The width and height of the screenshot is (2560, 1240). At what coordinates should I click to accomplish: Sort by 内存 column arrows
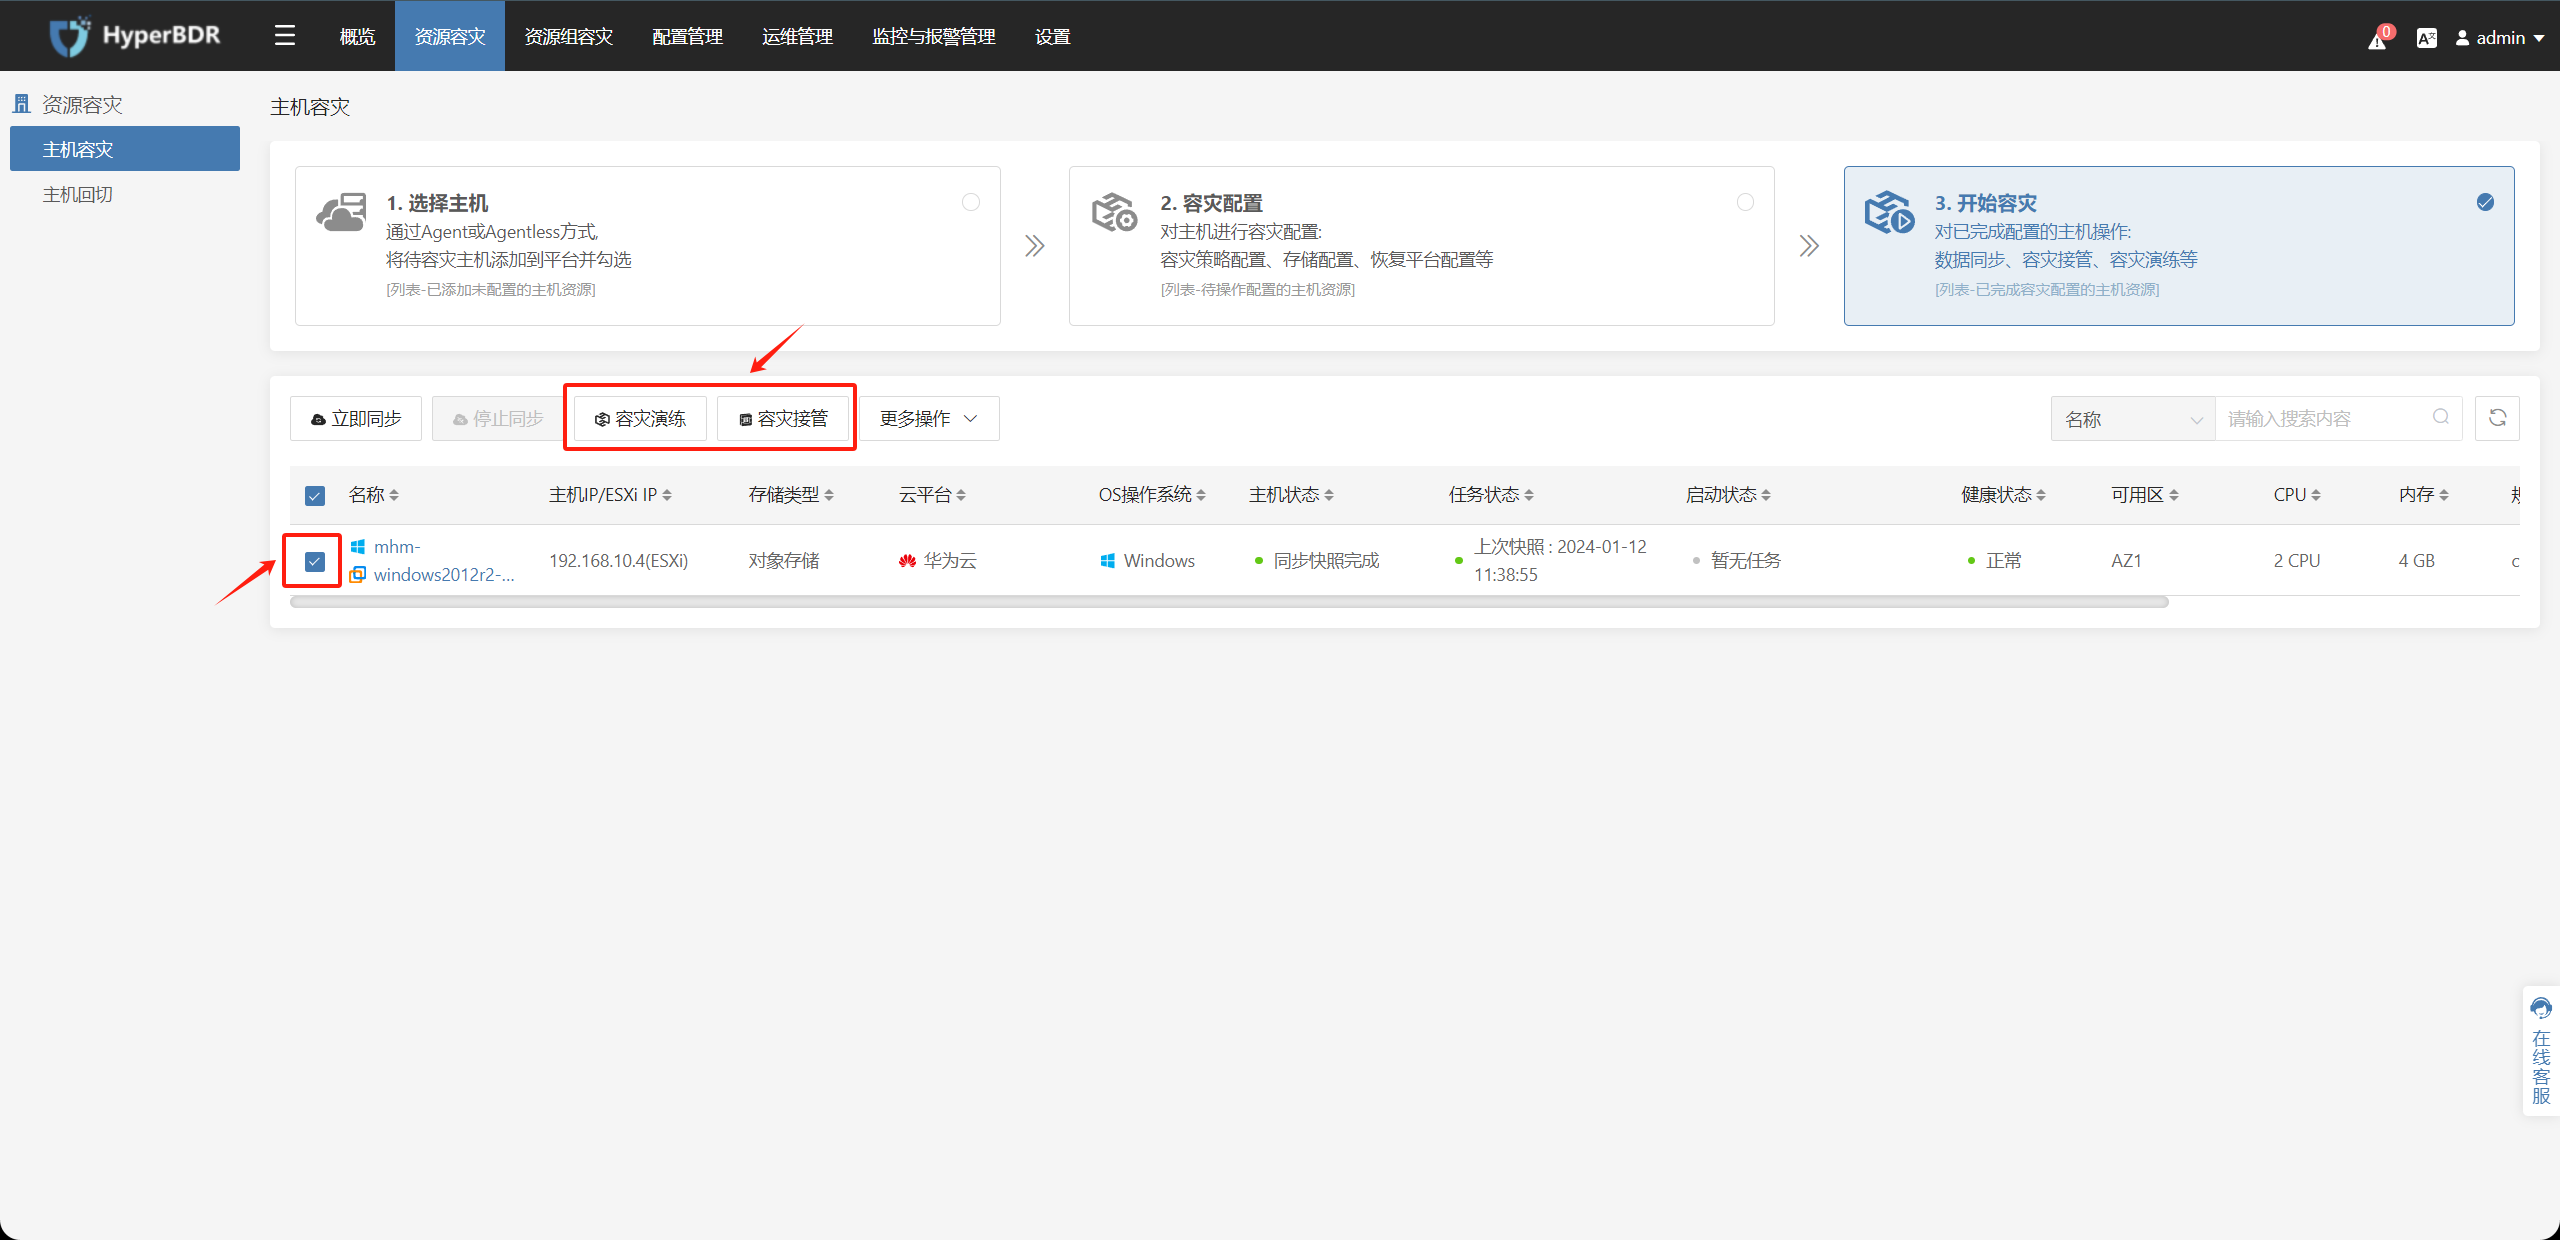[2444, 495]
